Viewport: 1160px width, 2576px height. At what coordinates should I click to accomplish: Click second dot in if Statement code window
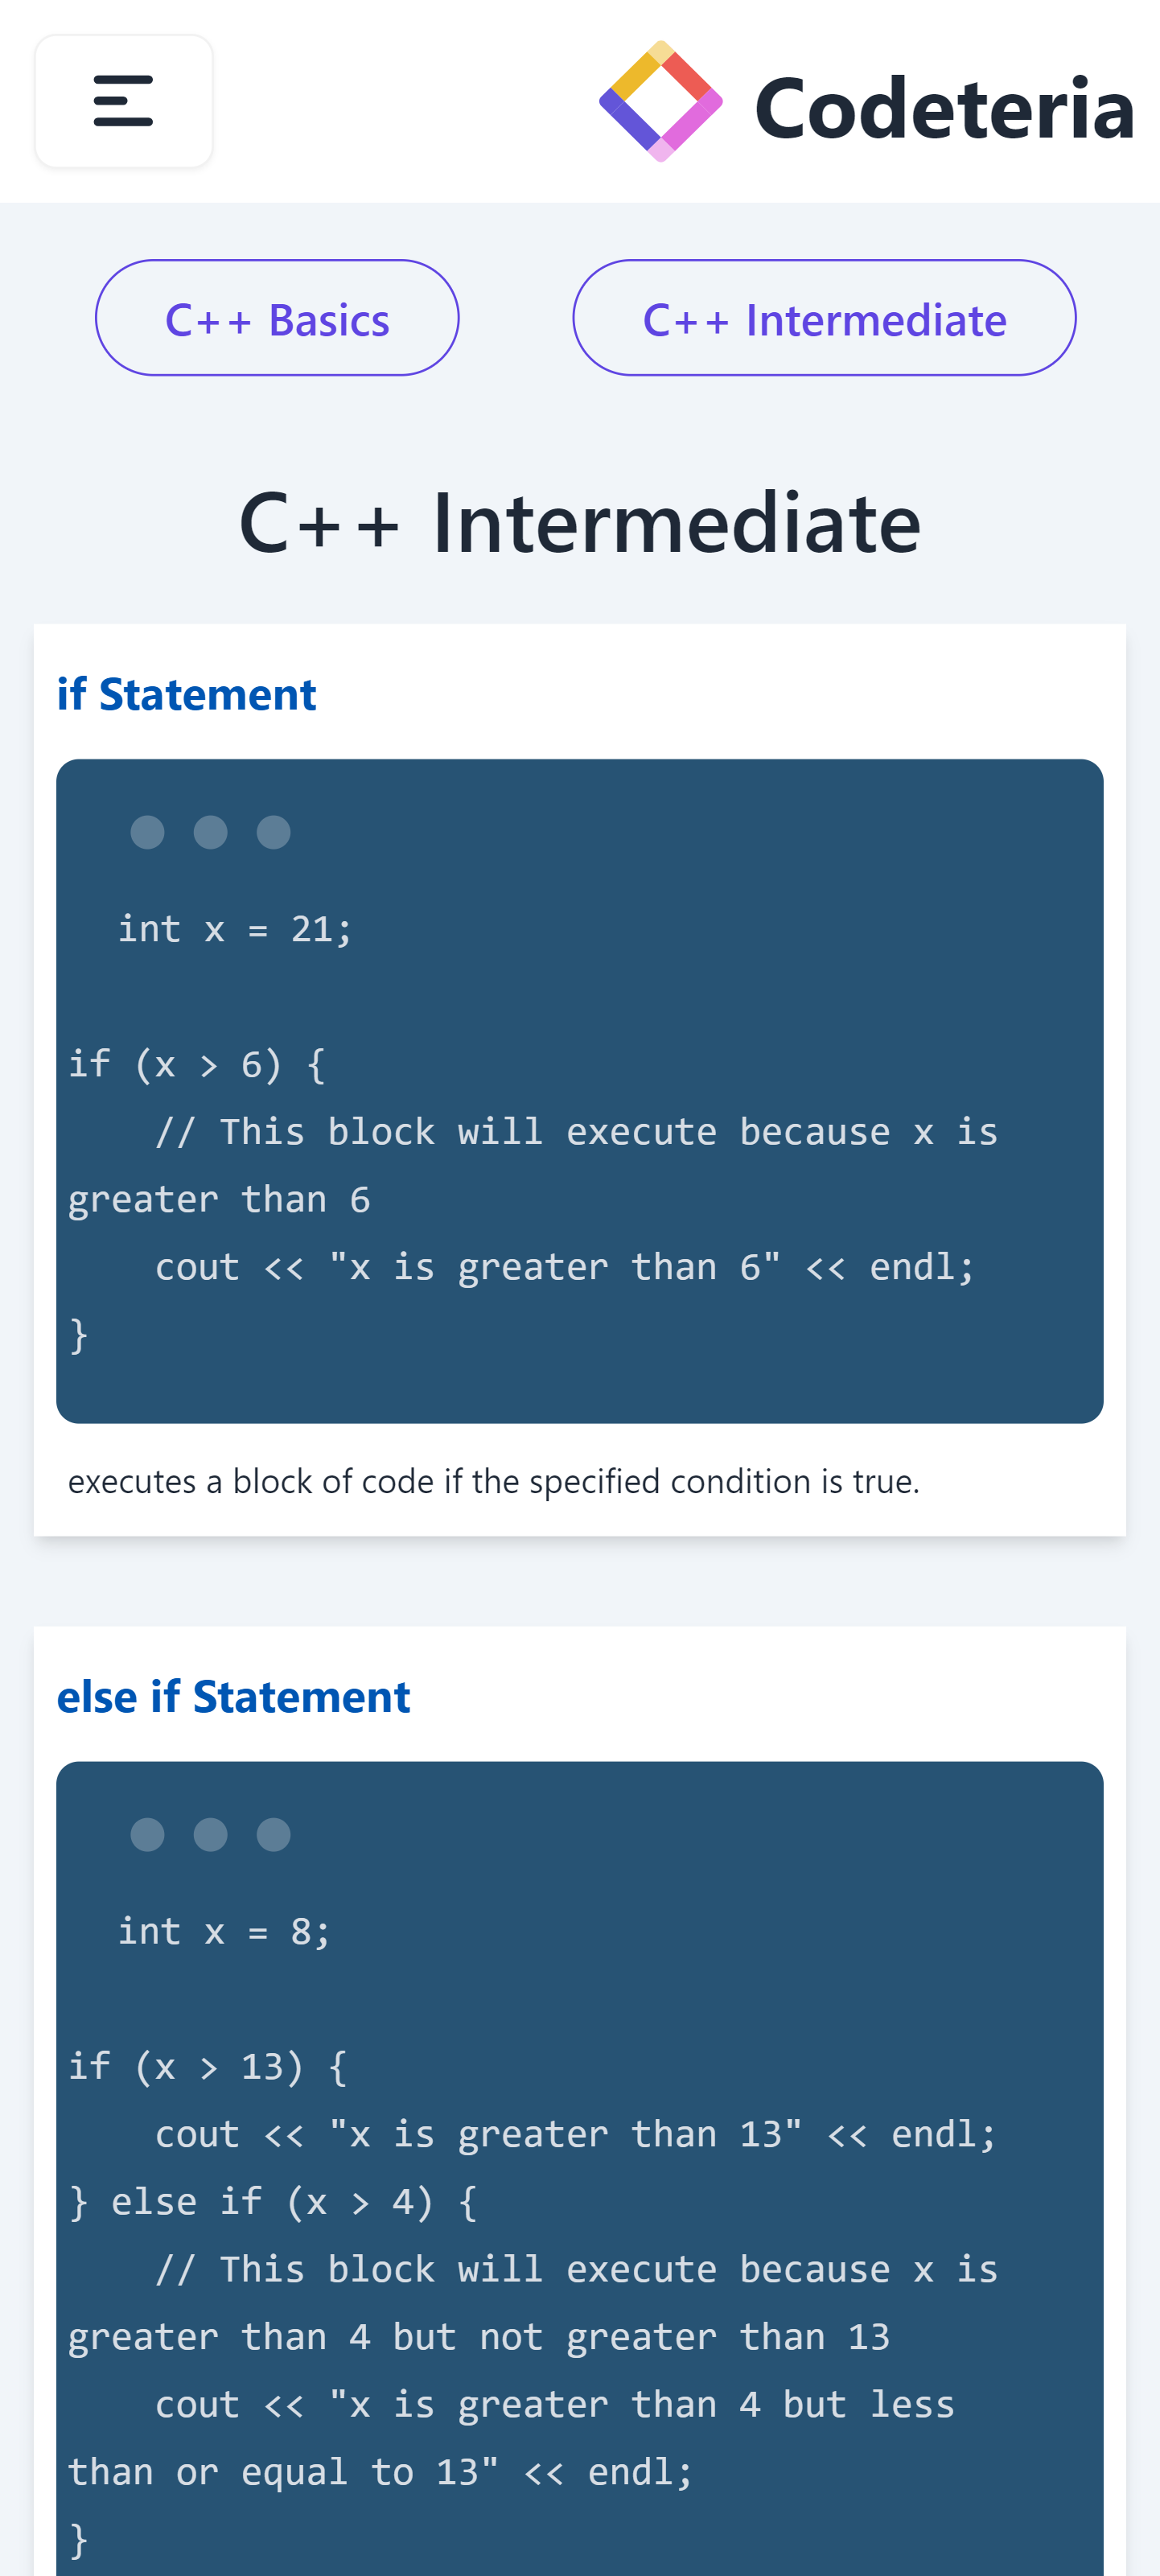[x=210, y=832]
